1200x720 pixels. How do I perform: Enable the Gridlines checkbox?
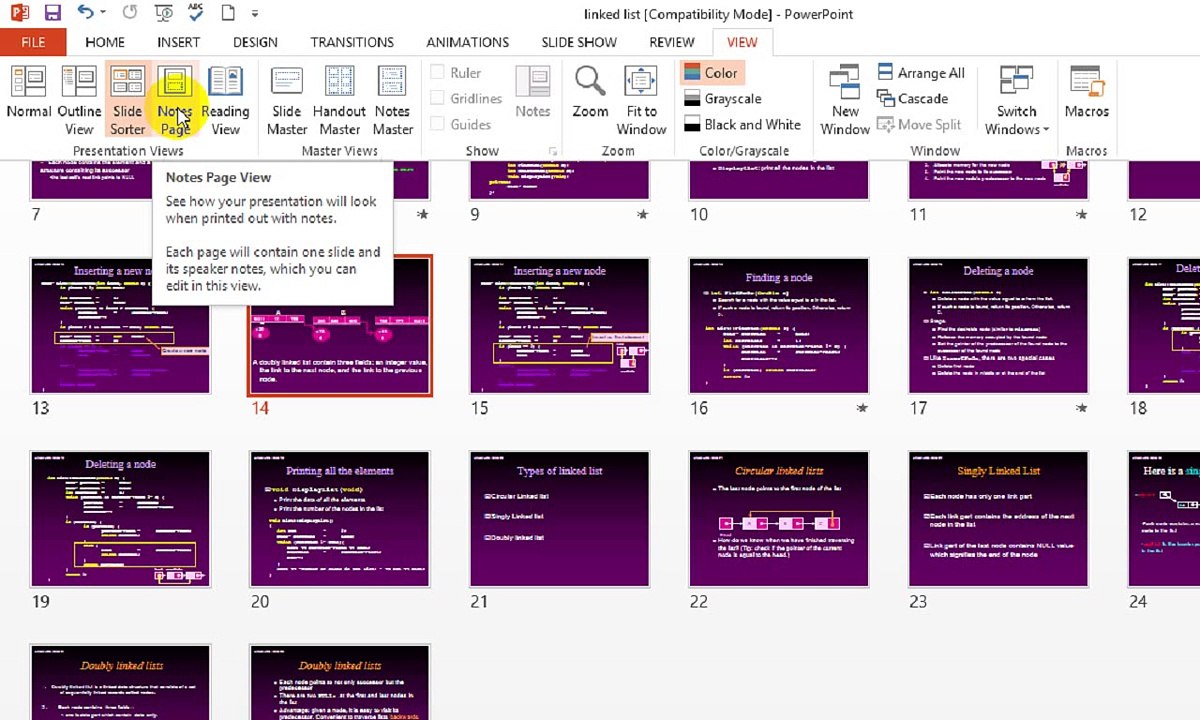[437, 98]
